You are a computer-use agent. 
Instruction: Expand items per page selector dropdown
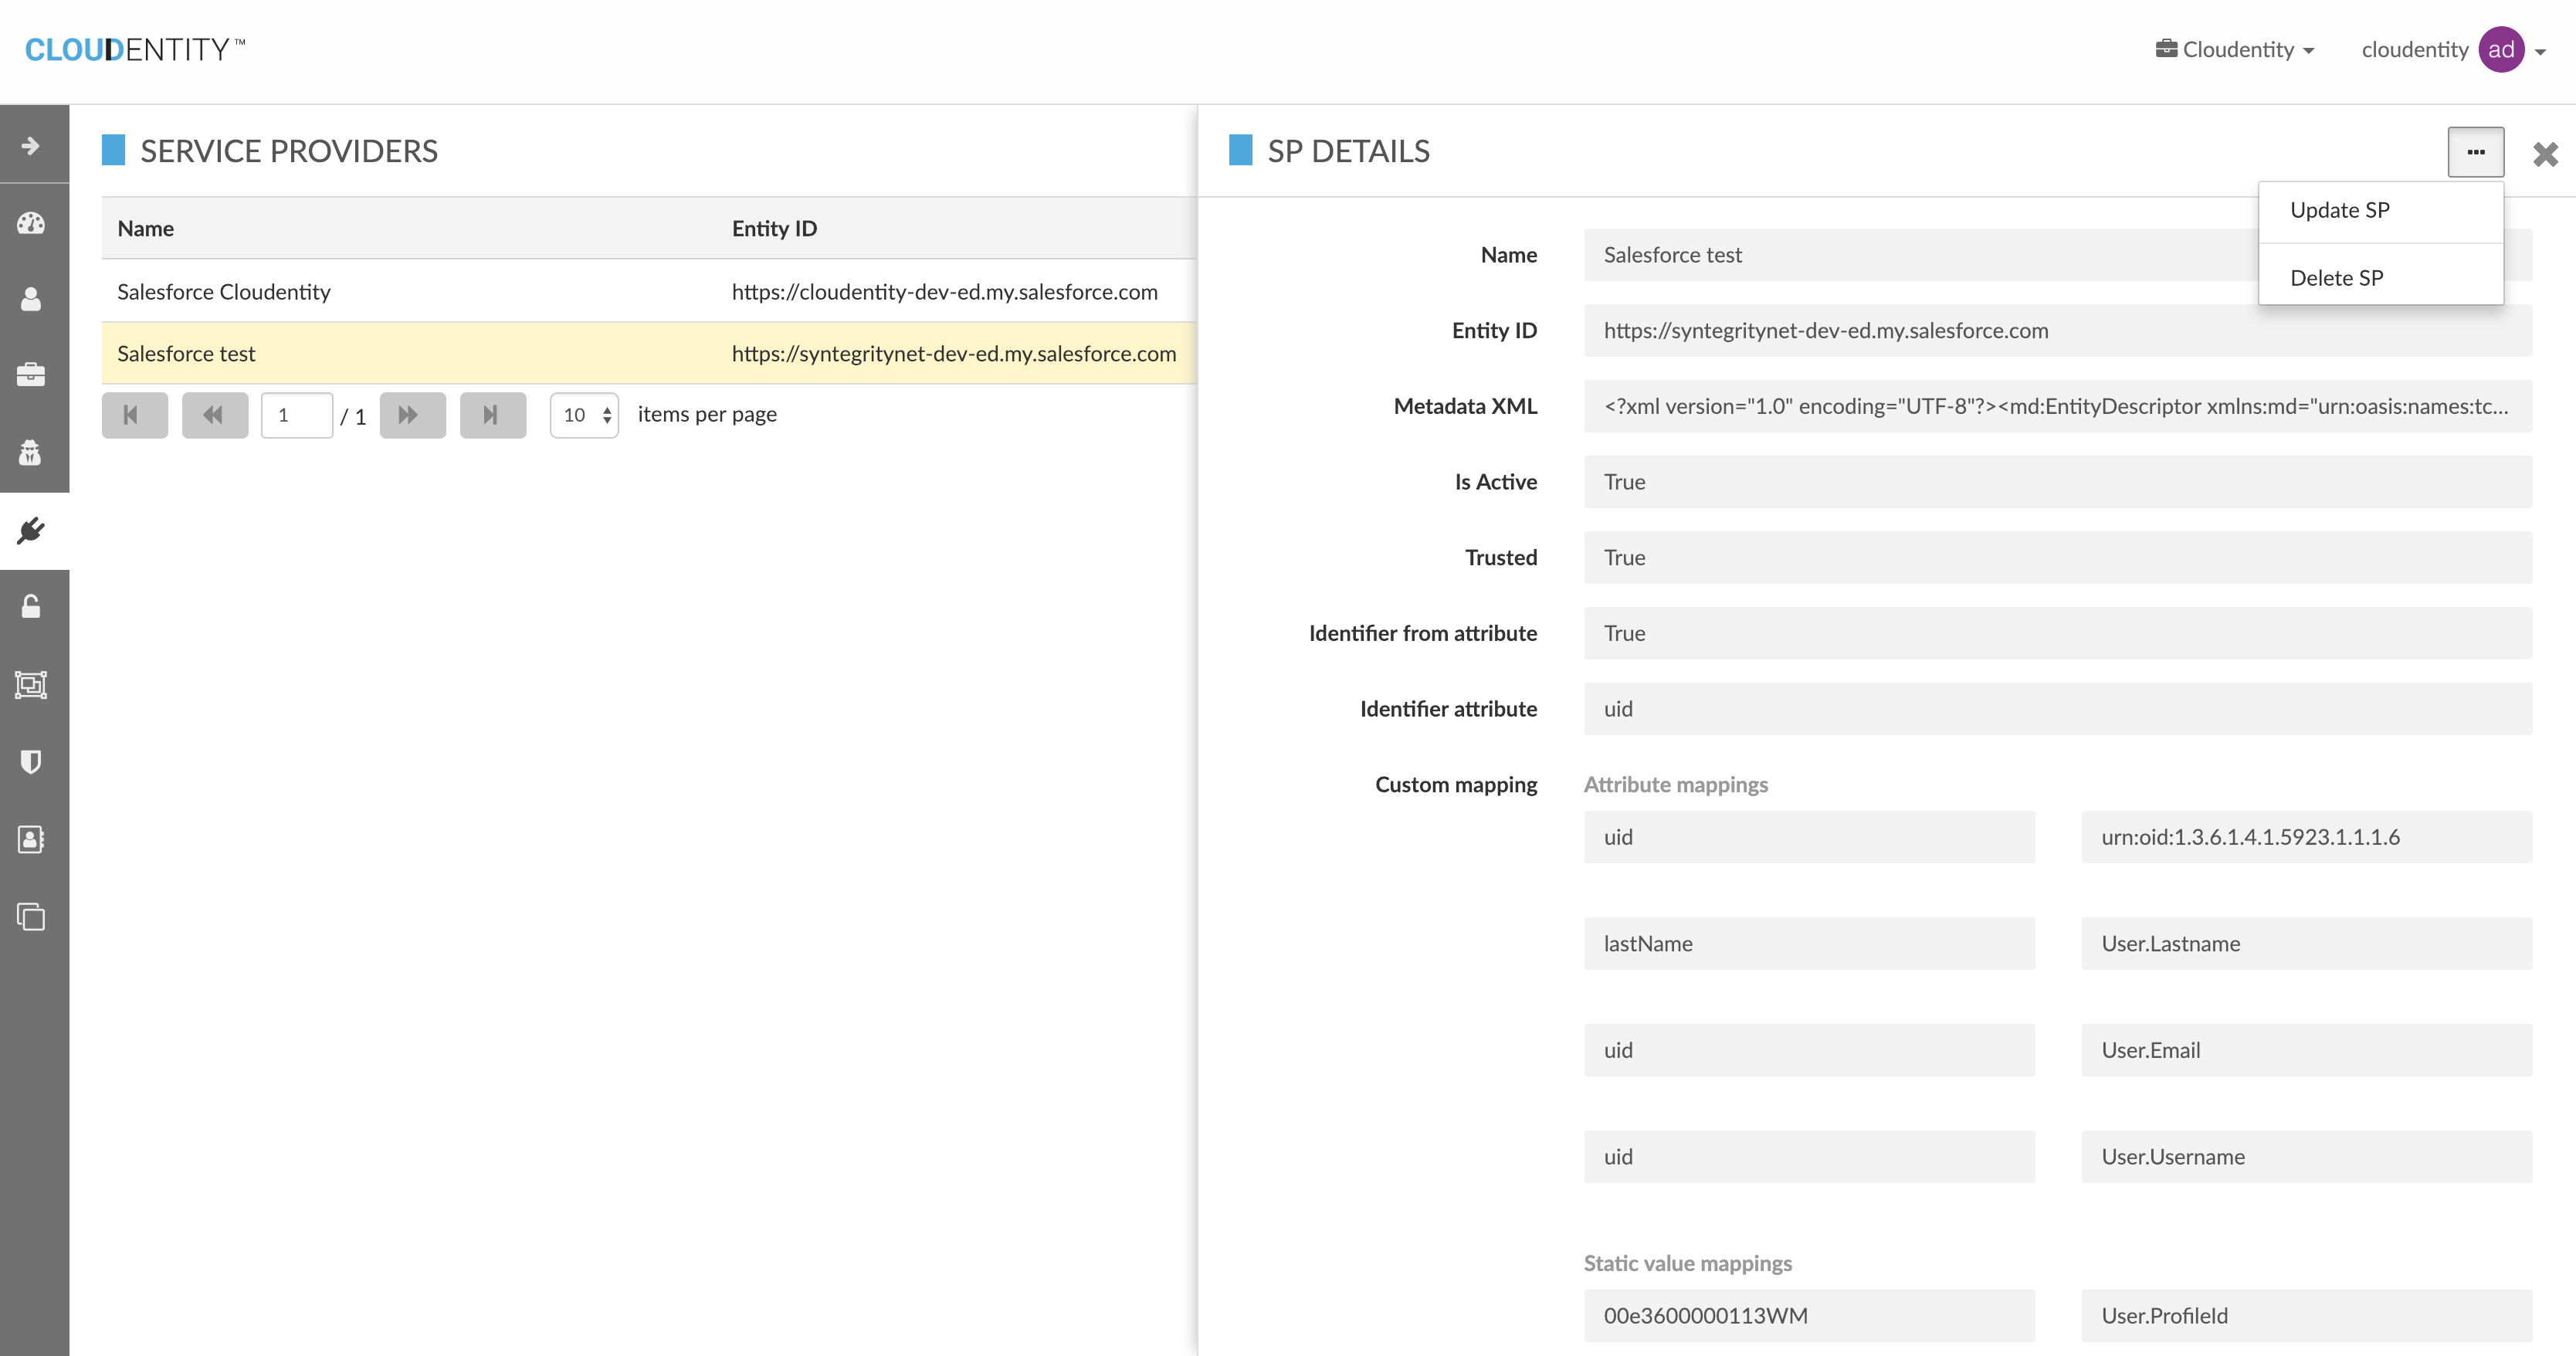[x=585, y=414]
